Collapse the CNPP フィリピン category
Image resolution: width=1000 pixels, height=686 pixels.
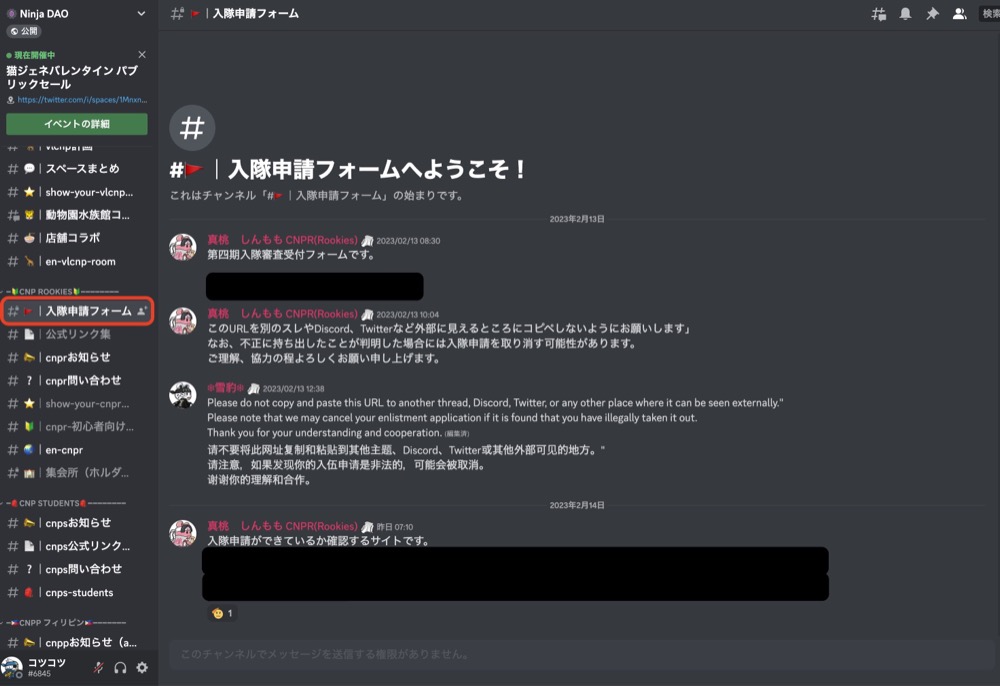pos(65,622)
